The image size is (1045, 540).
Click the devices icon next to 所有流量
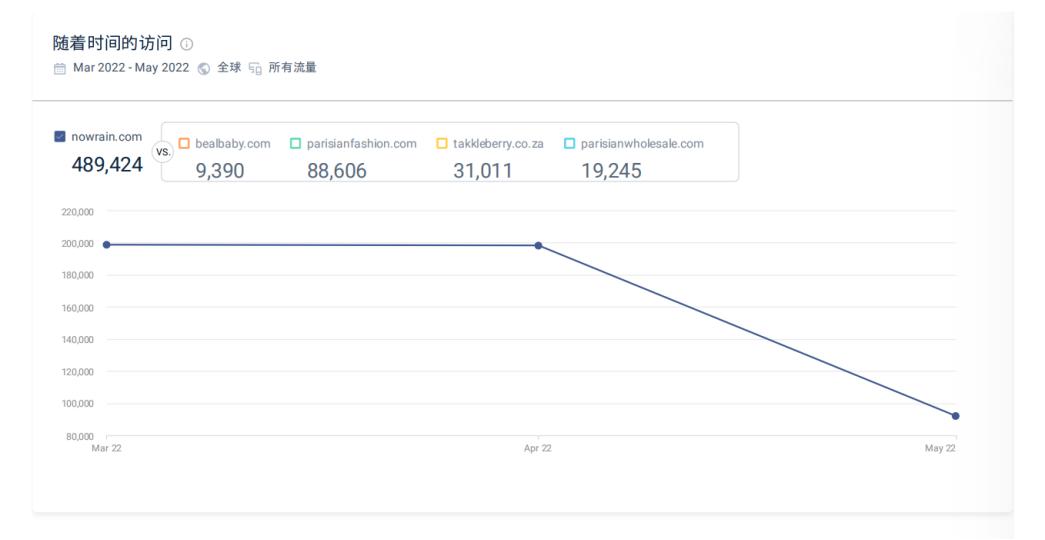pos(255,68)
